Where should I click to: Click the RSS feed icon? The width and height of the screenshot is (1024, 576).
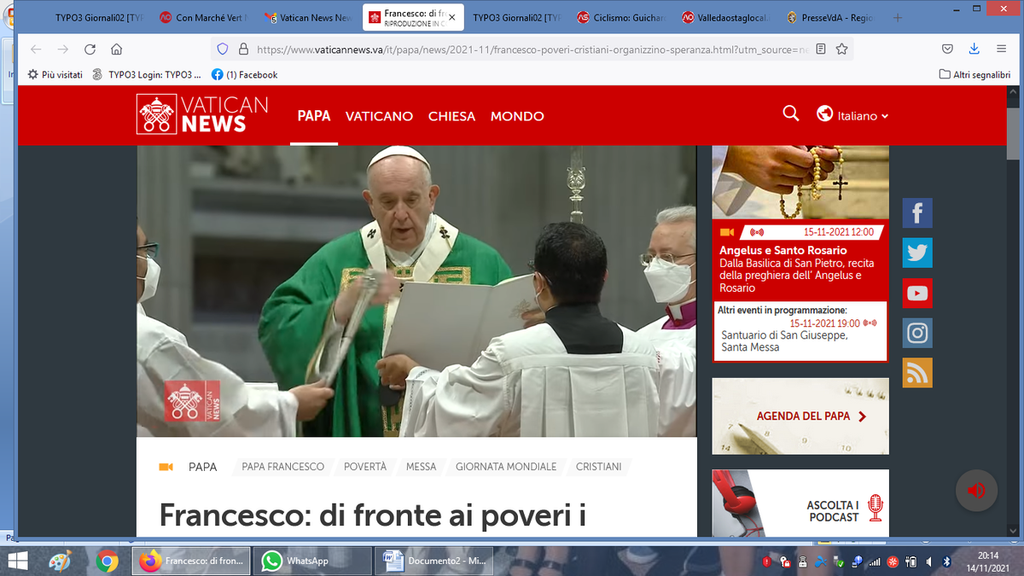pos(917,373)
